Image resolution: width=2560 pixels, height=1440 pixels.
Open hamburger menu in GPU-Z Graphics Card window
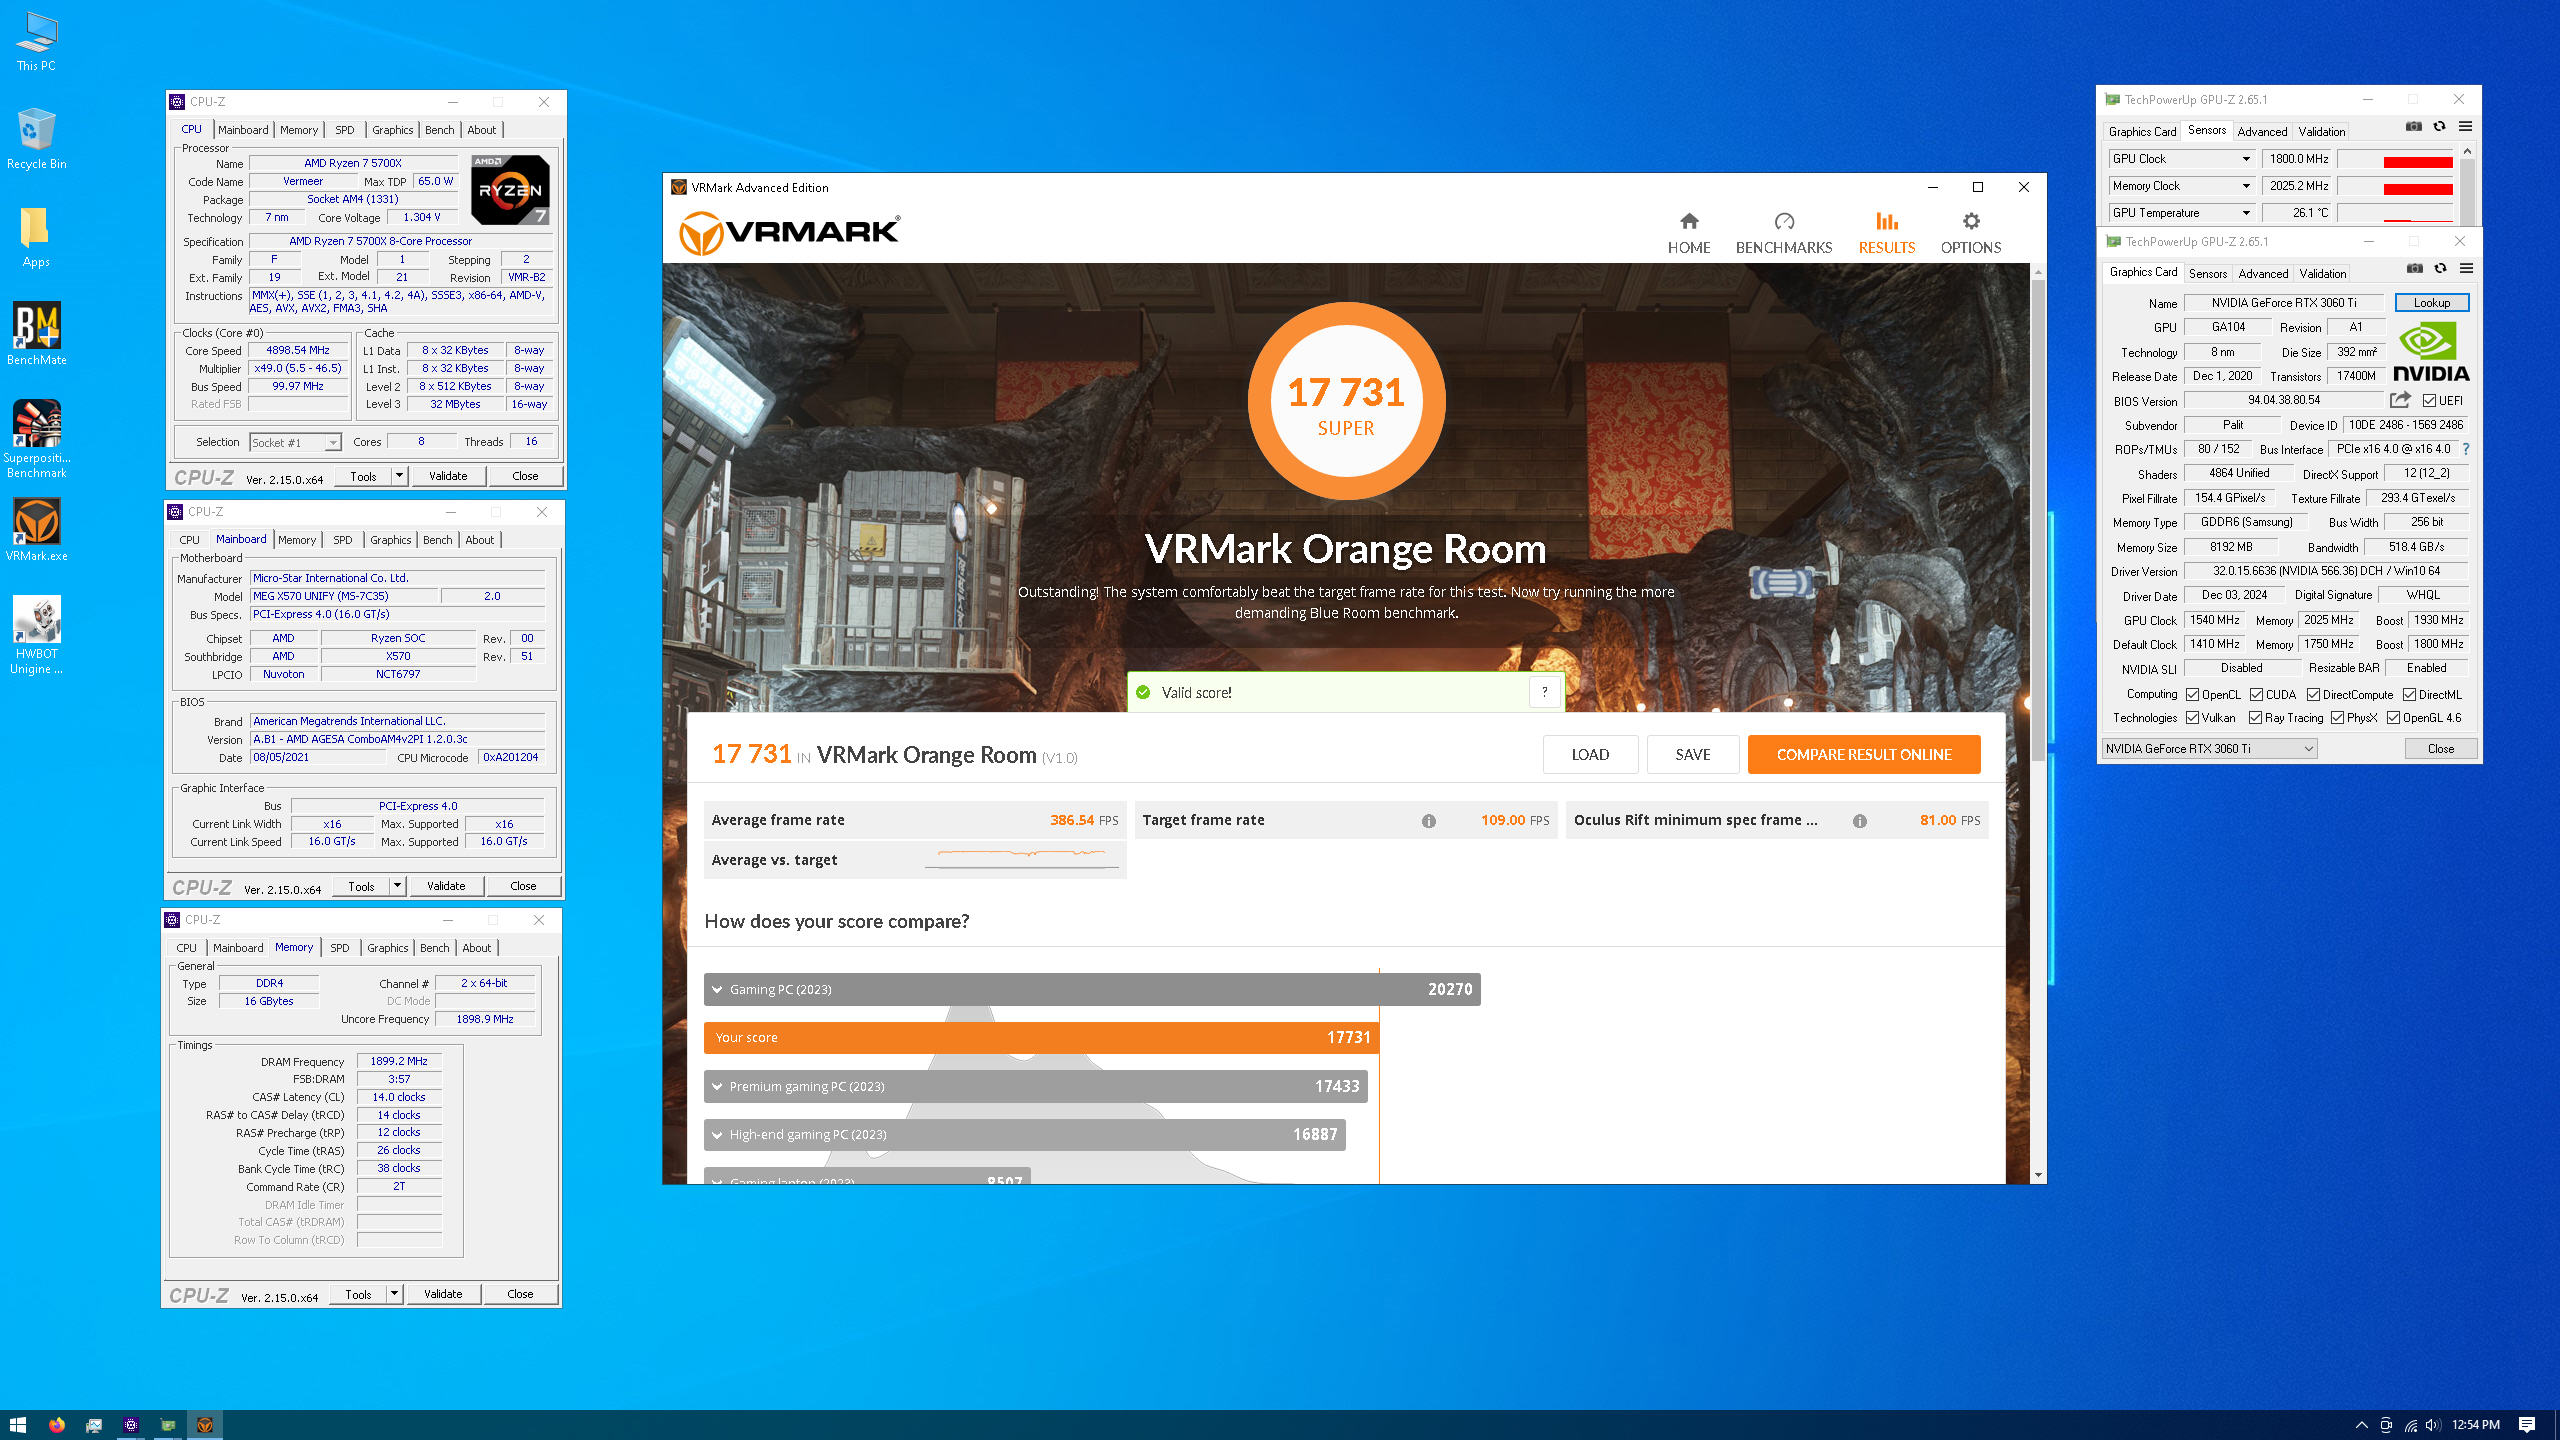(2466, 269)
